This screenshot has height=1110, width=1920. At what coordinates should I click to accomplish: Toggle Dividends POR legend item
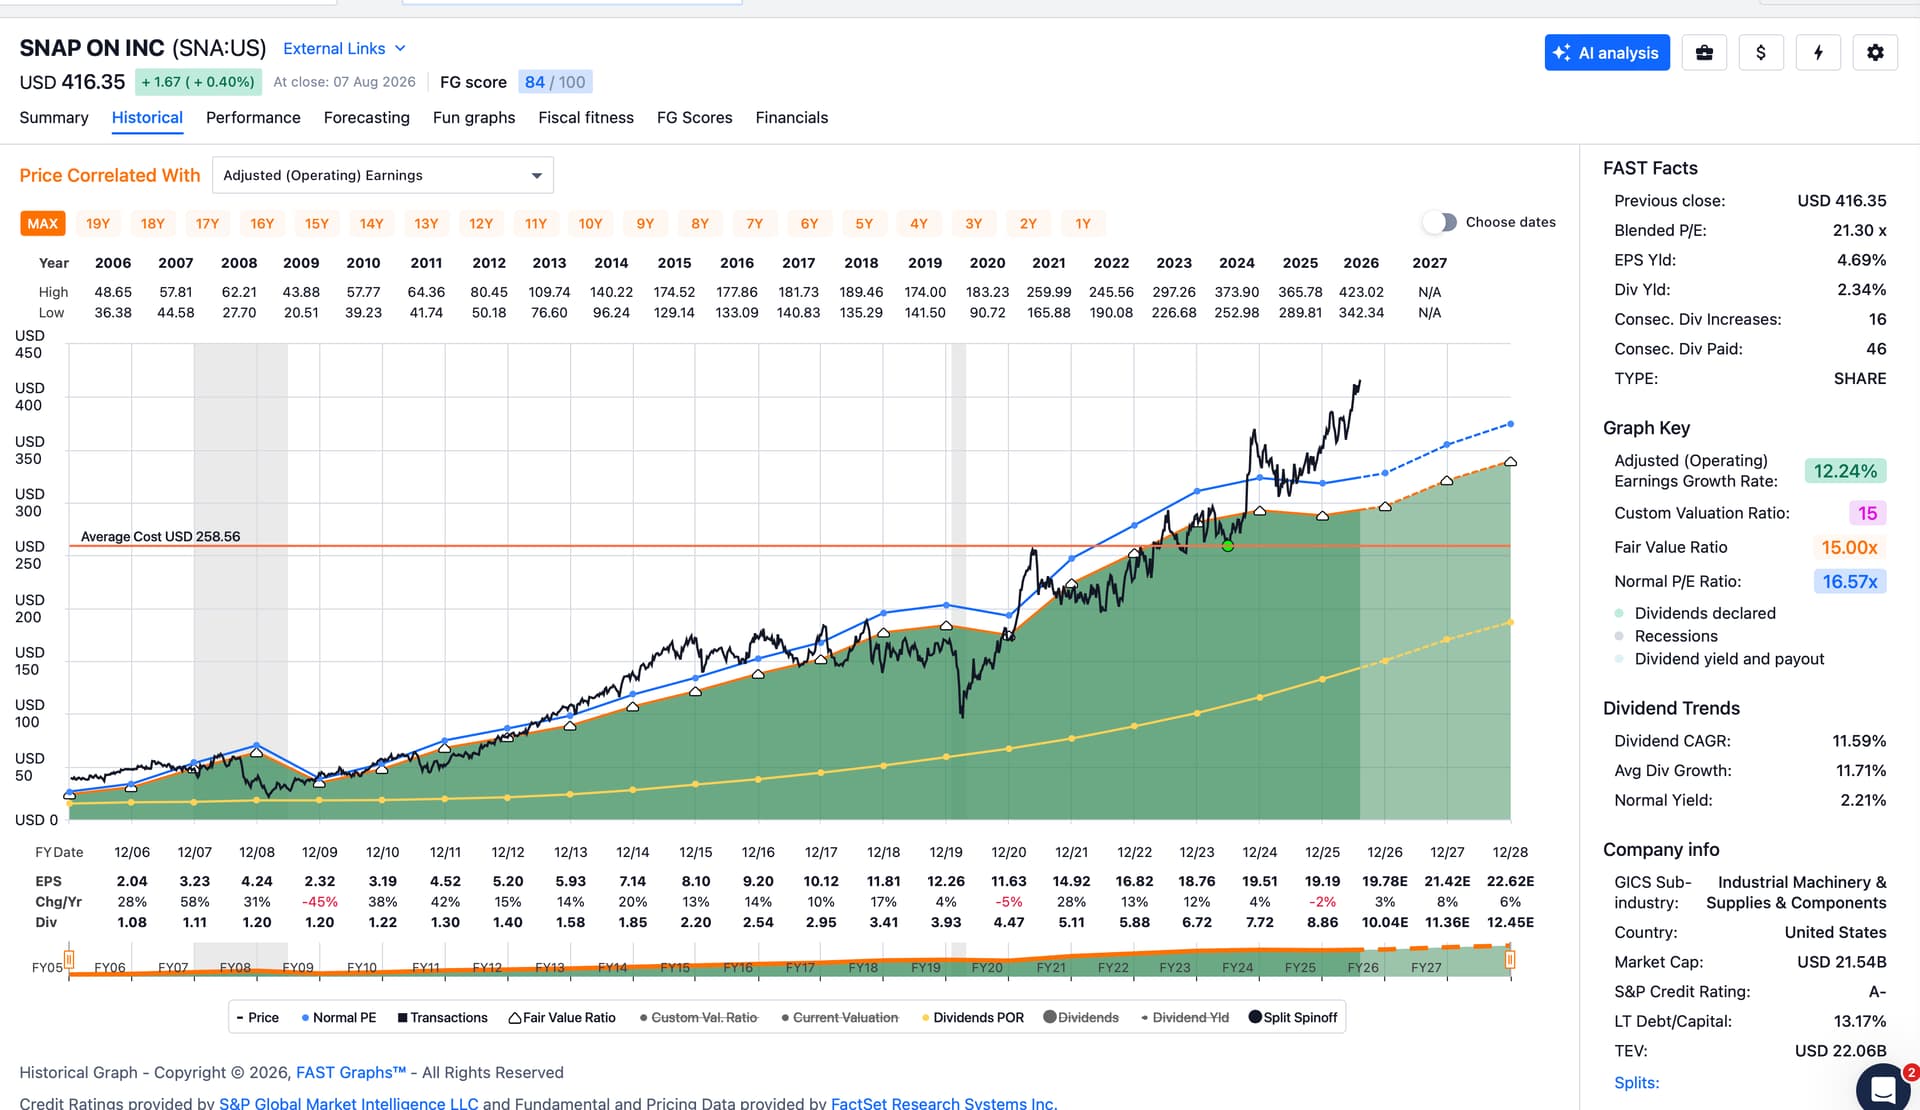973,1017
